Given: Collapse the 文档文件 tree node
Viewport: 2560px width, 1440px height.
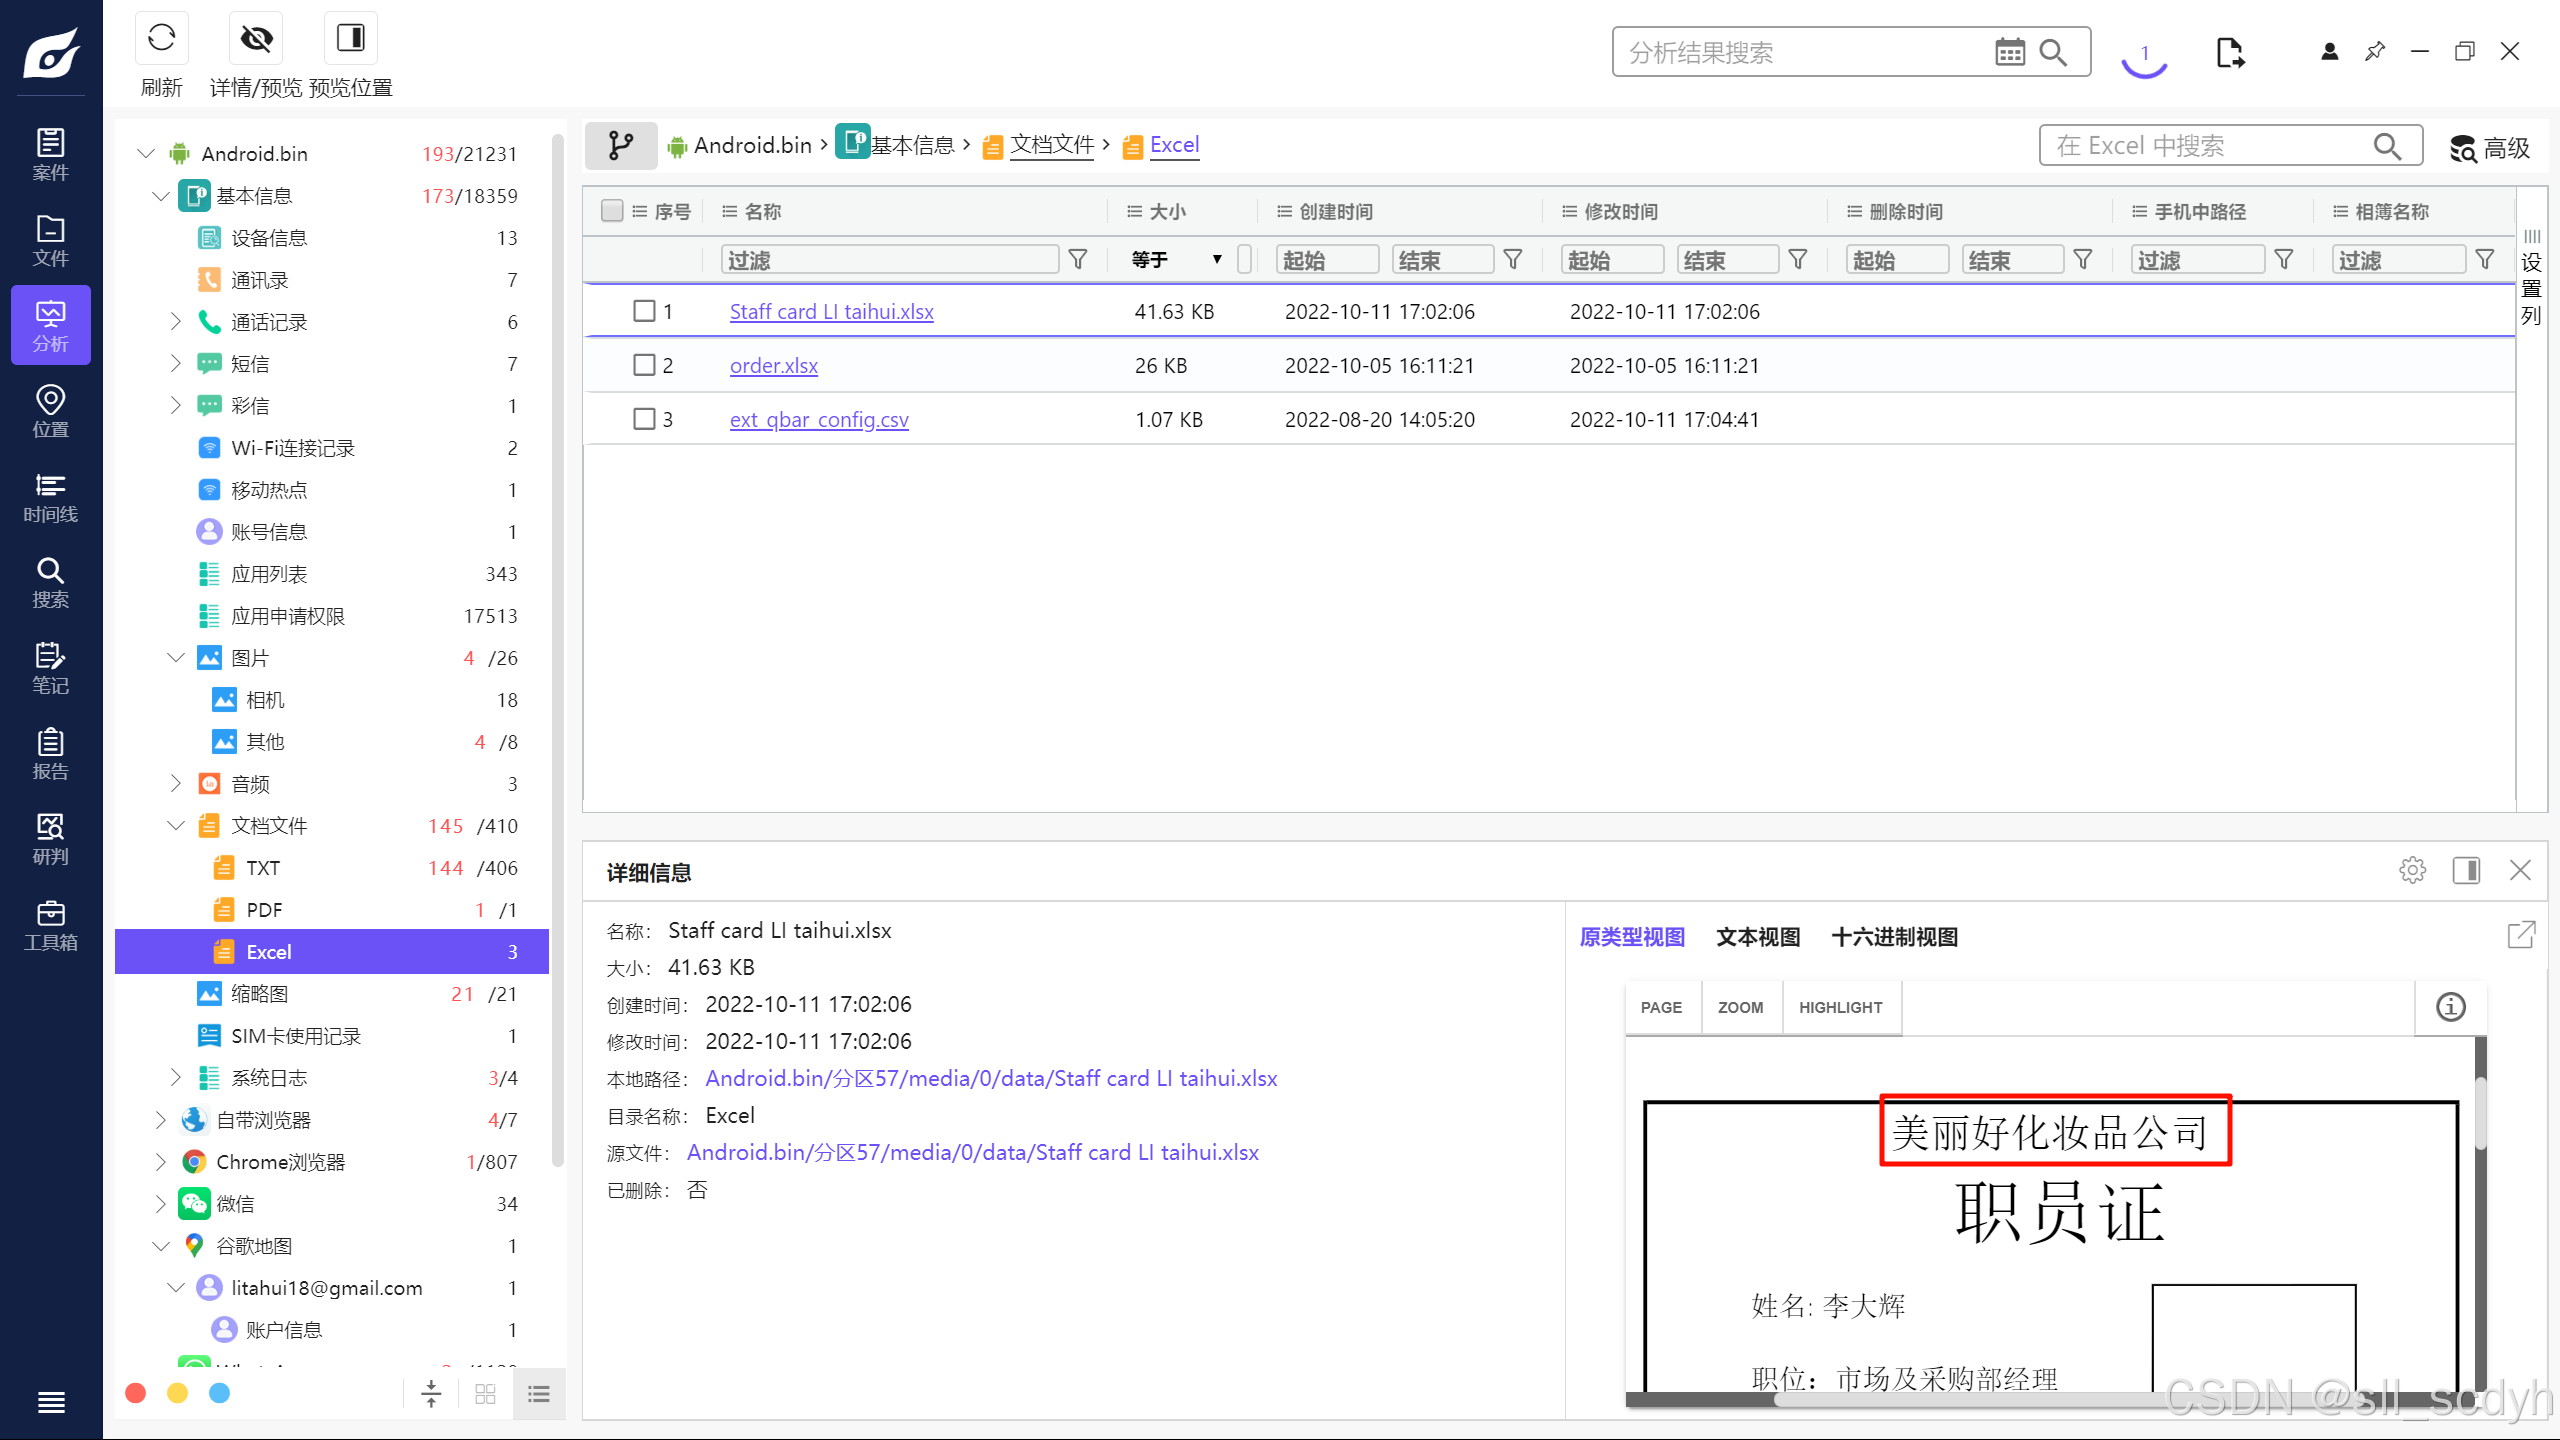Looking at the screenshot, I should (x=176, y=825).
